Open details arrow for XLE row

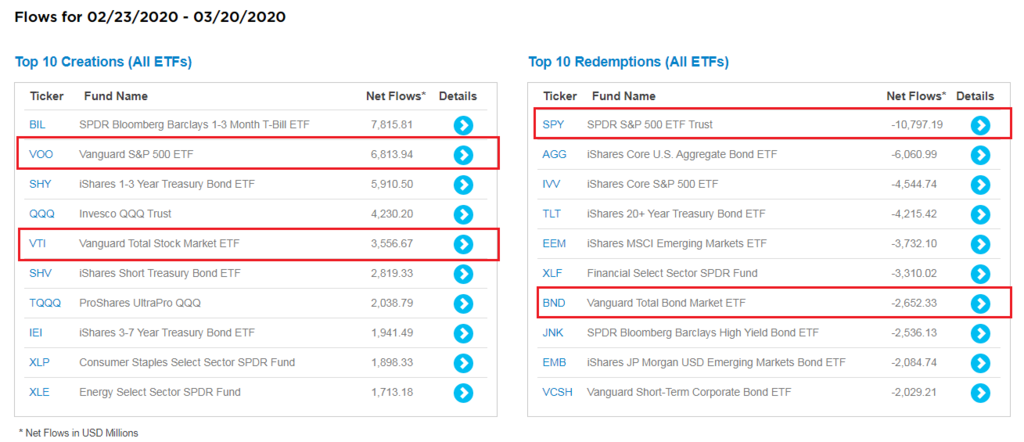pyautogui.click(x=463, y=392)
